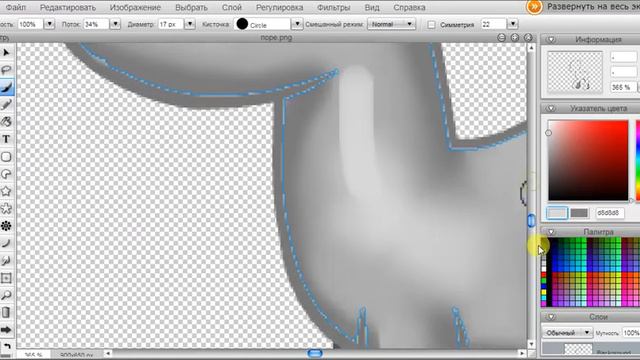
Task: Open the Поток 34% dropdown arrow
Action: point(116,24)
